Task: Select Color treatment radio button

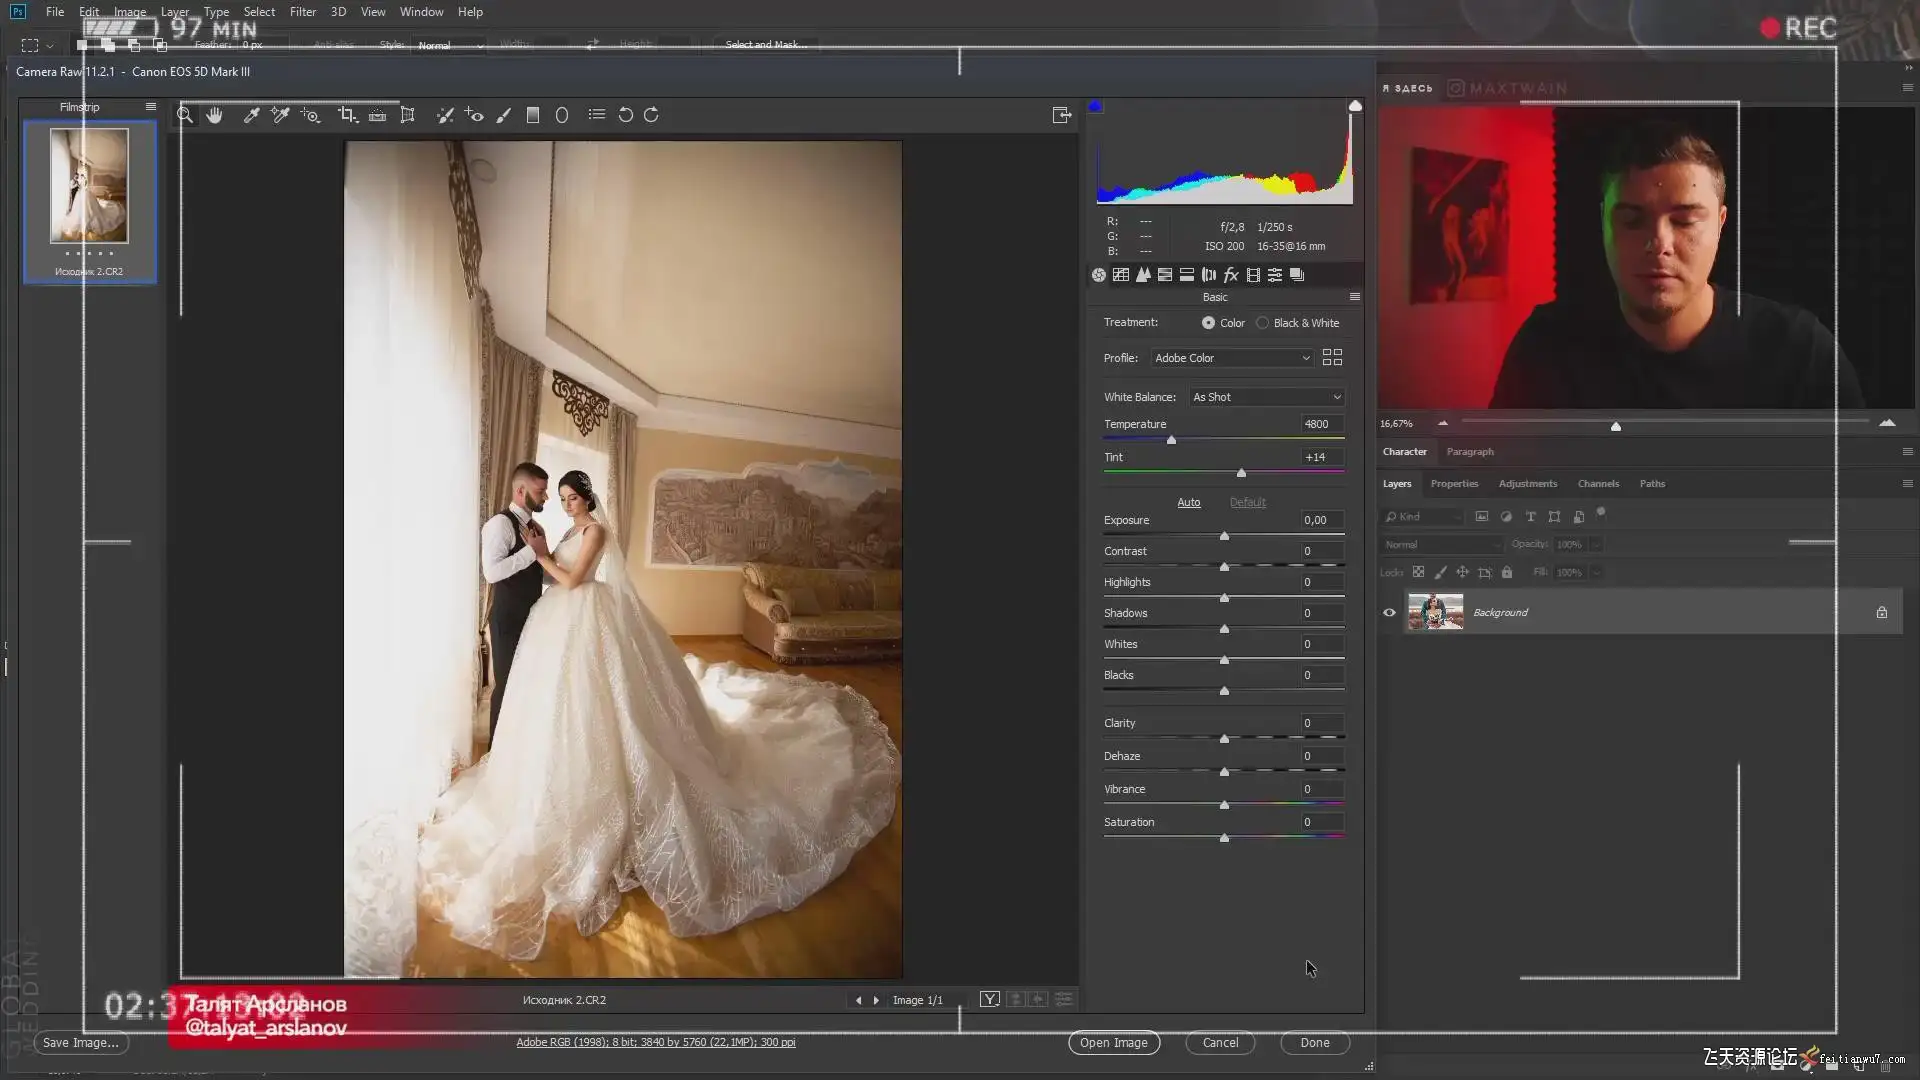Action: pos(1208,323)
